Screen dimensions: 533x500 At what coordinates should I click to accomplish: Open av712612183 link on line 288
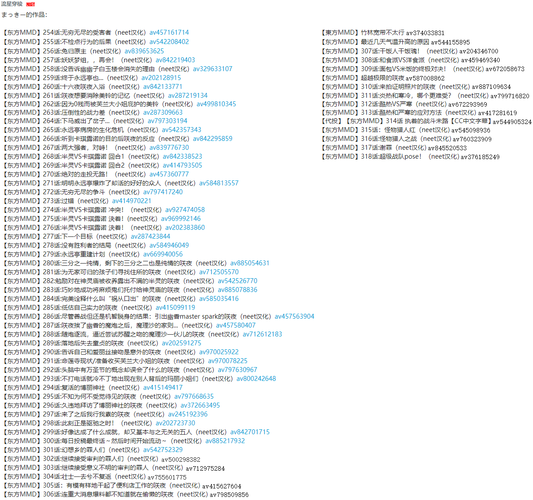tap(262, 334)
